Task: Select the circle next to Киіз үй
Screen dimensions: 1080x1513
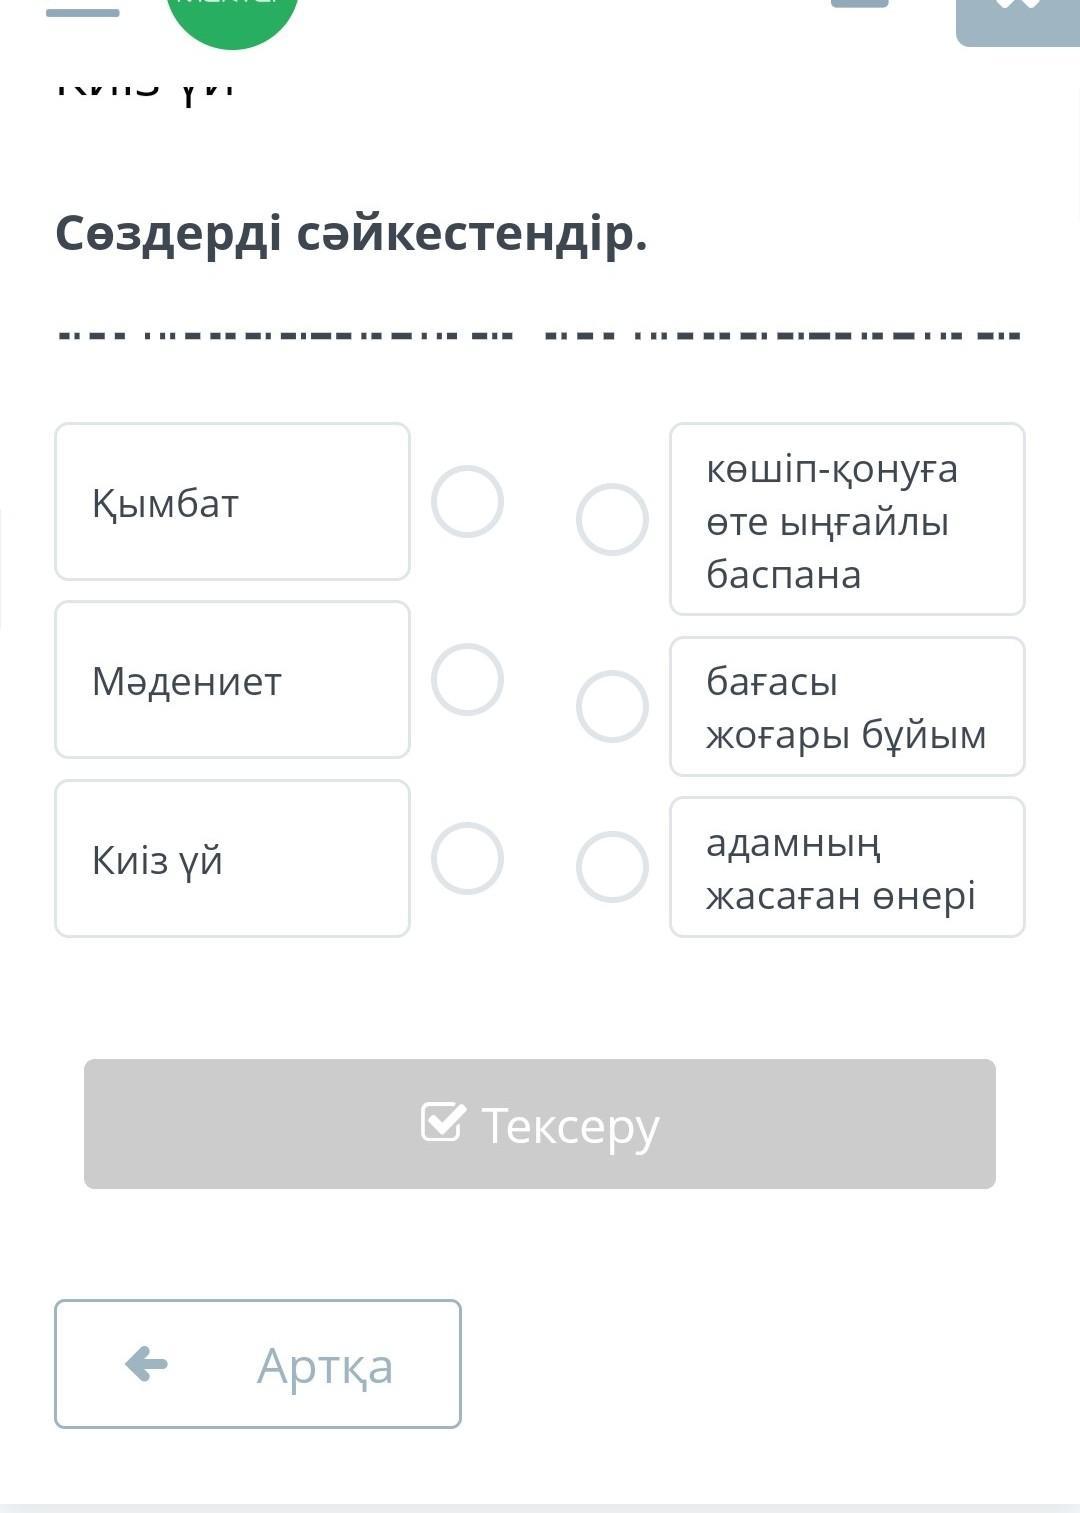Action: click(467, 858)
